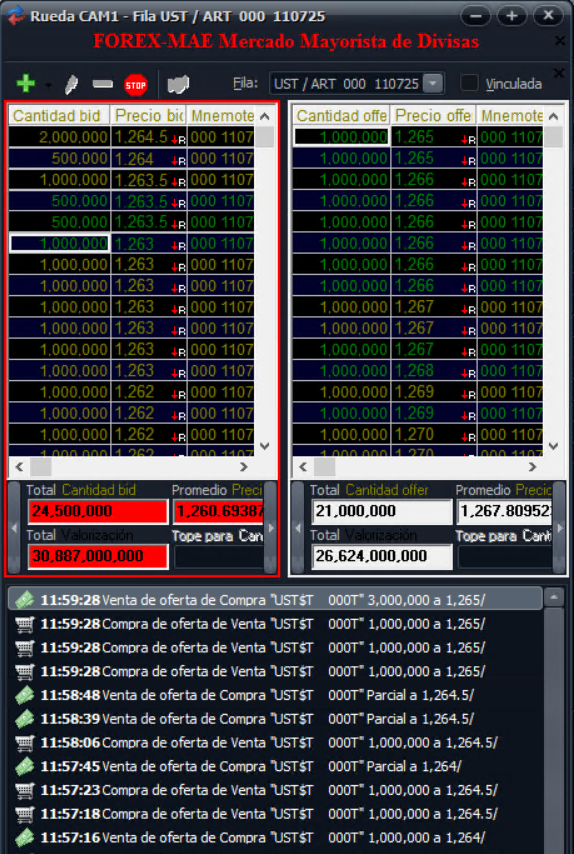Click the app logo icon in the title bar
This screenshot has width=574, height=854.
tap(16, 15)
